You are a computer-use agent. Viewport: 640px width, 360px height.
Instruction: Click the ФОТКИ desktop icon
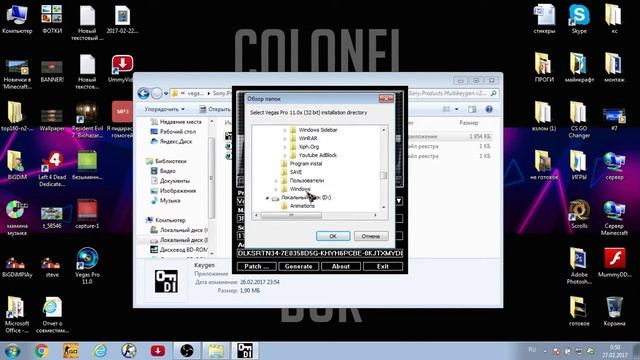coord(52,19)
